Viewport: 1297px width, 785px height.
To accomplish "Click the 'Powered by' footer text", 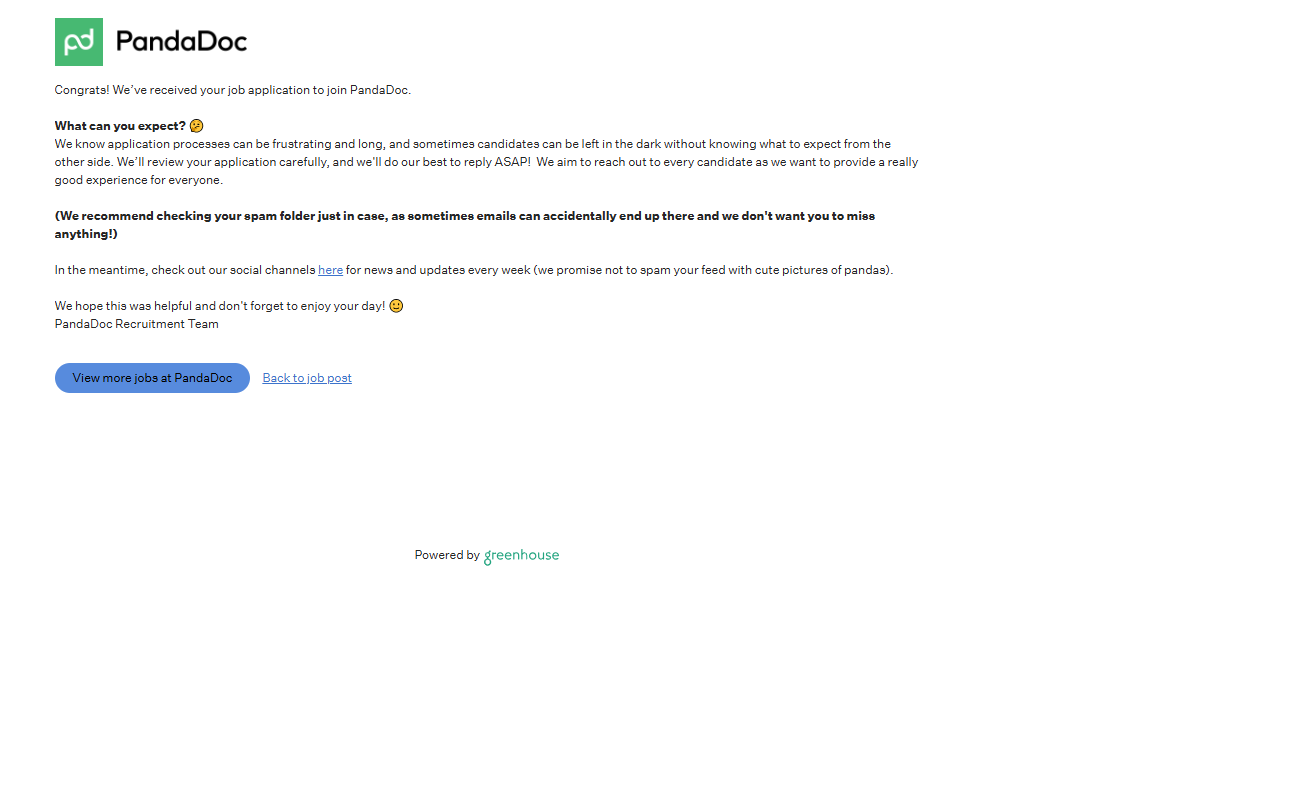I will click(x=447, y=555).
